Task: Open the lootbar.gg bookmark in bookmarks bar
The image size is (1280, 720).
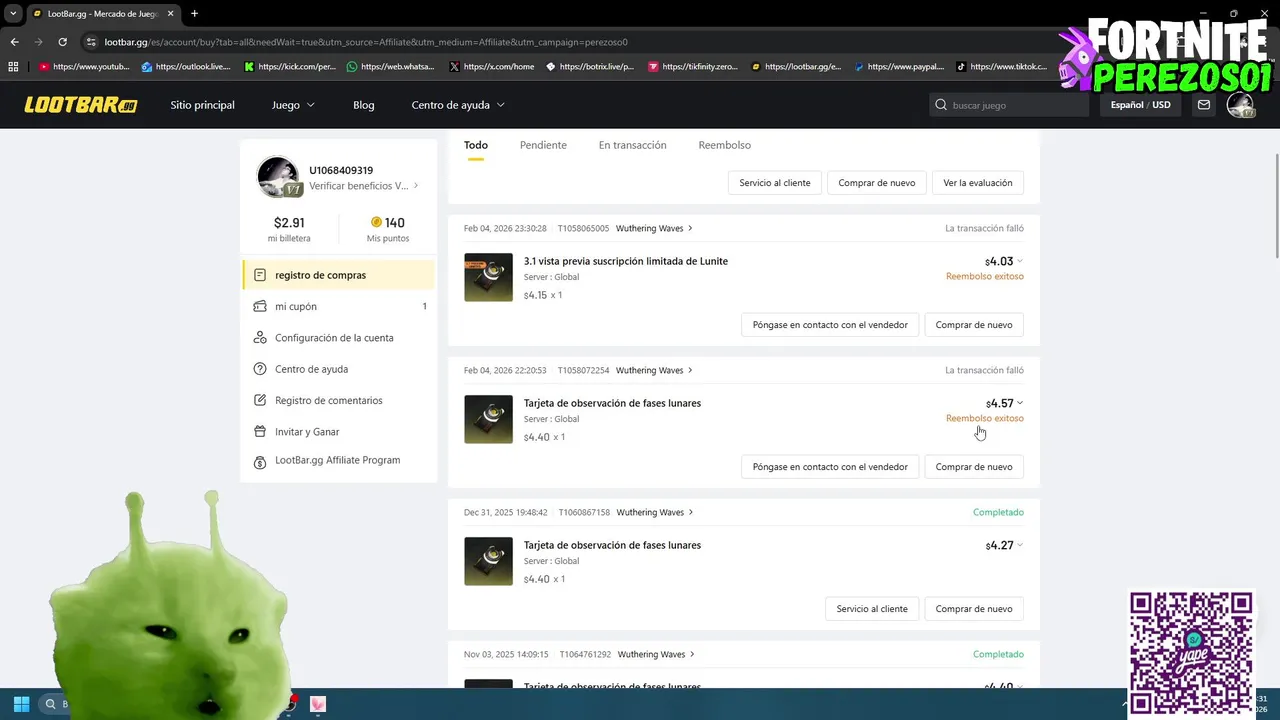Action: [796, 67]
